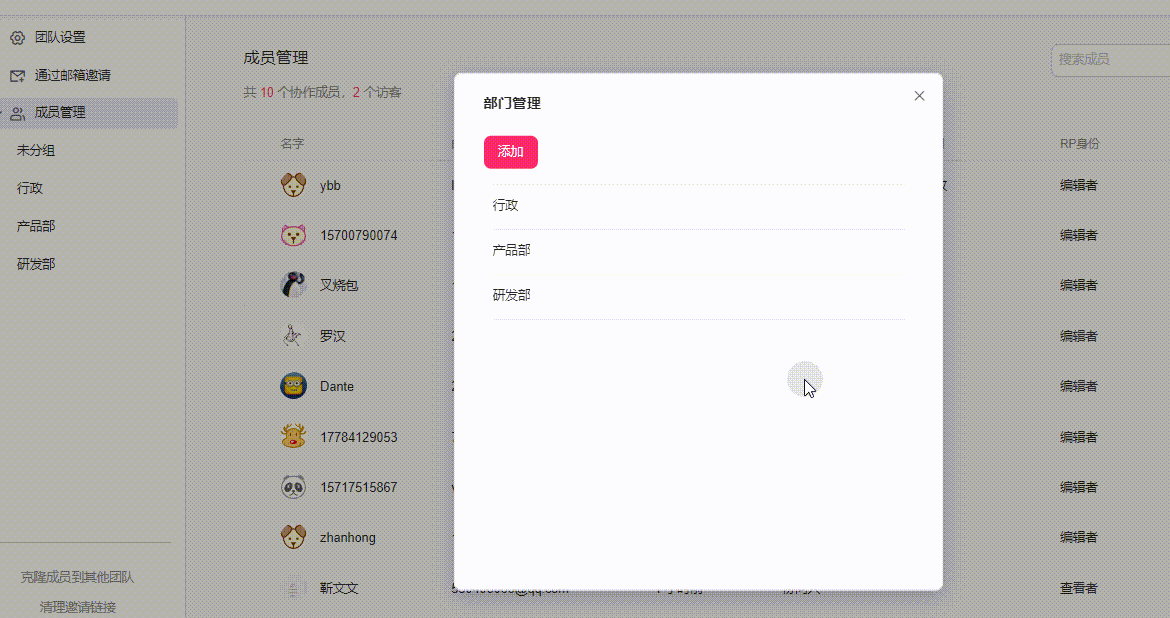Click the penguin avatar for 叉烧包
The height and width of the screenshot is (618, 1170).
coord(292,285)
